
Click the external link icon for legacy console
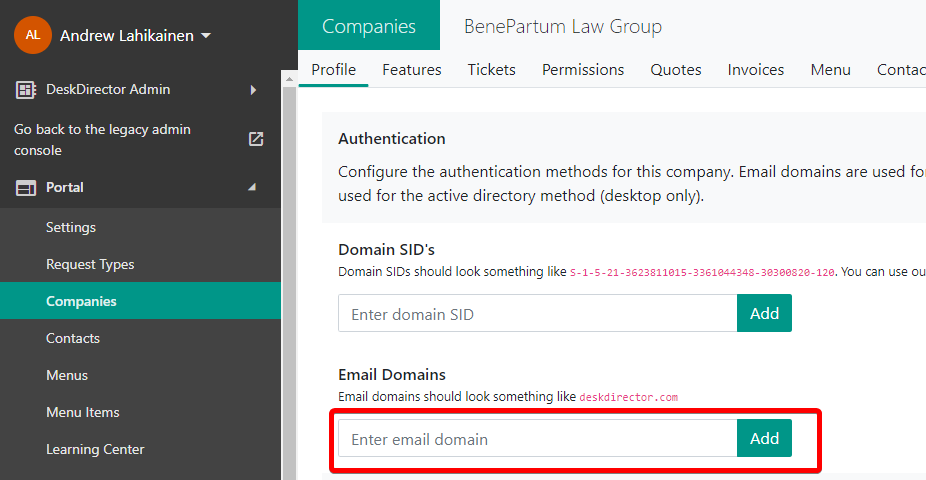click(256, 139)
